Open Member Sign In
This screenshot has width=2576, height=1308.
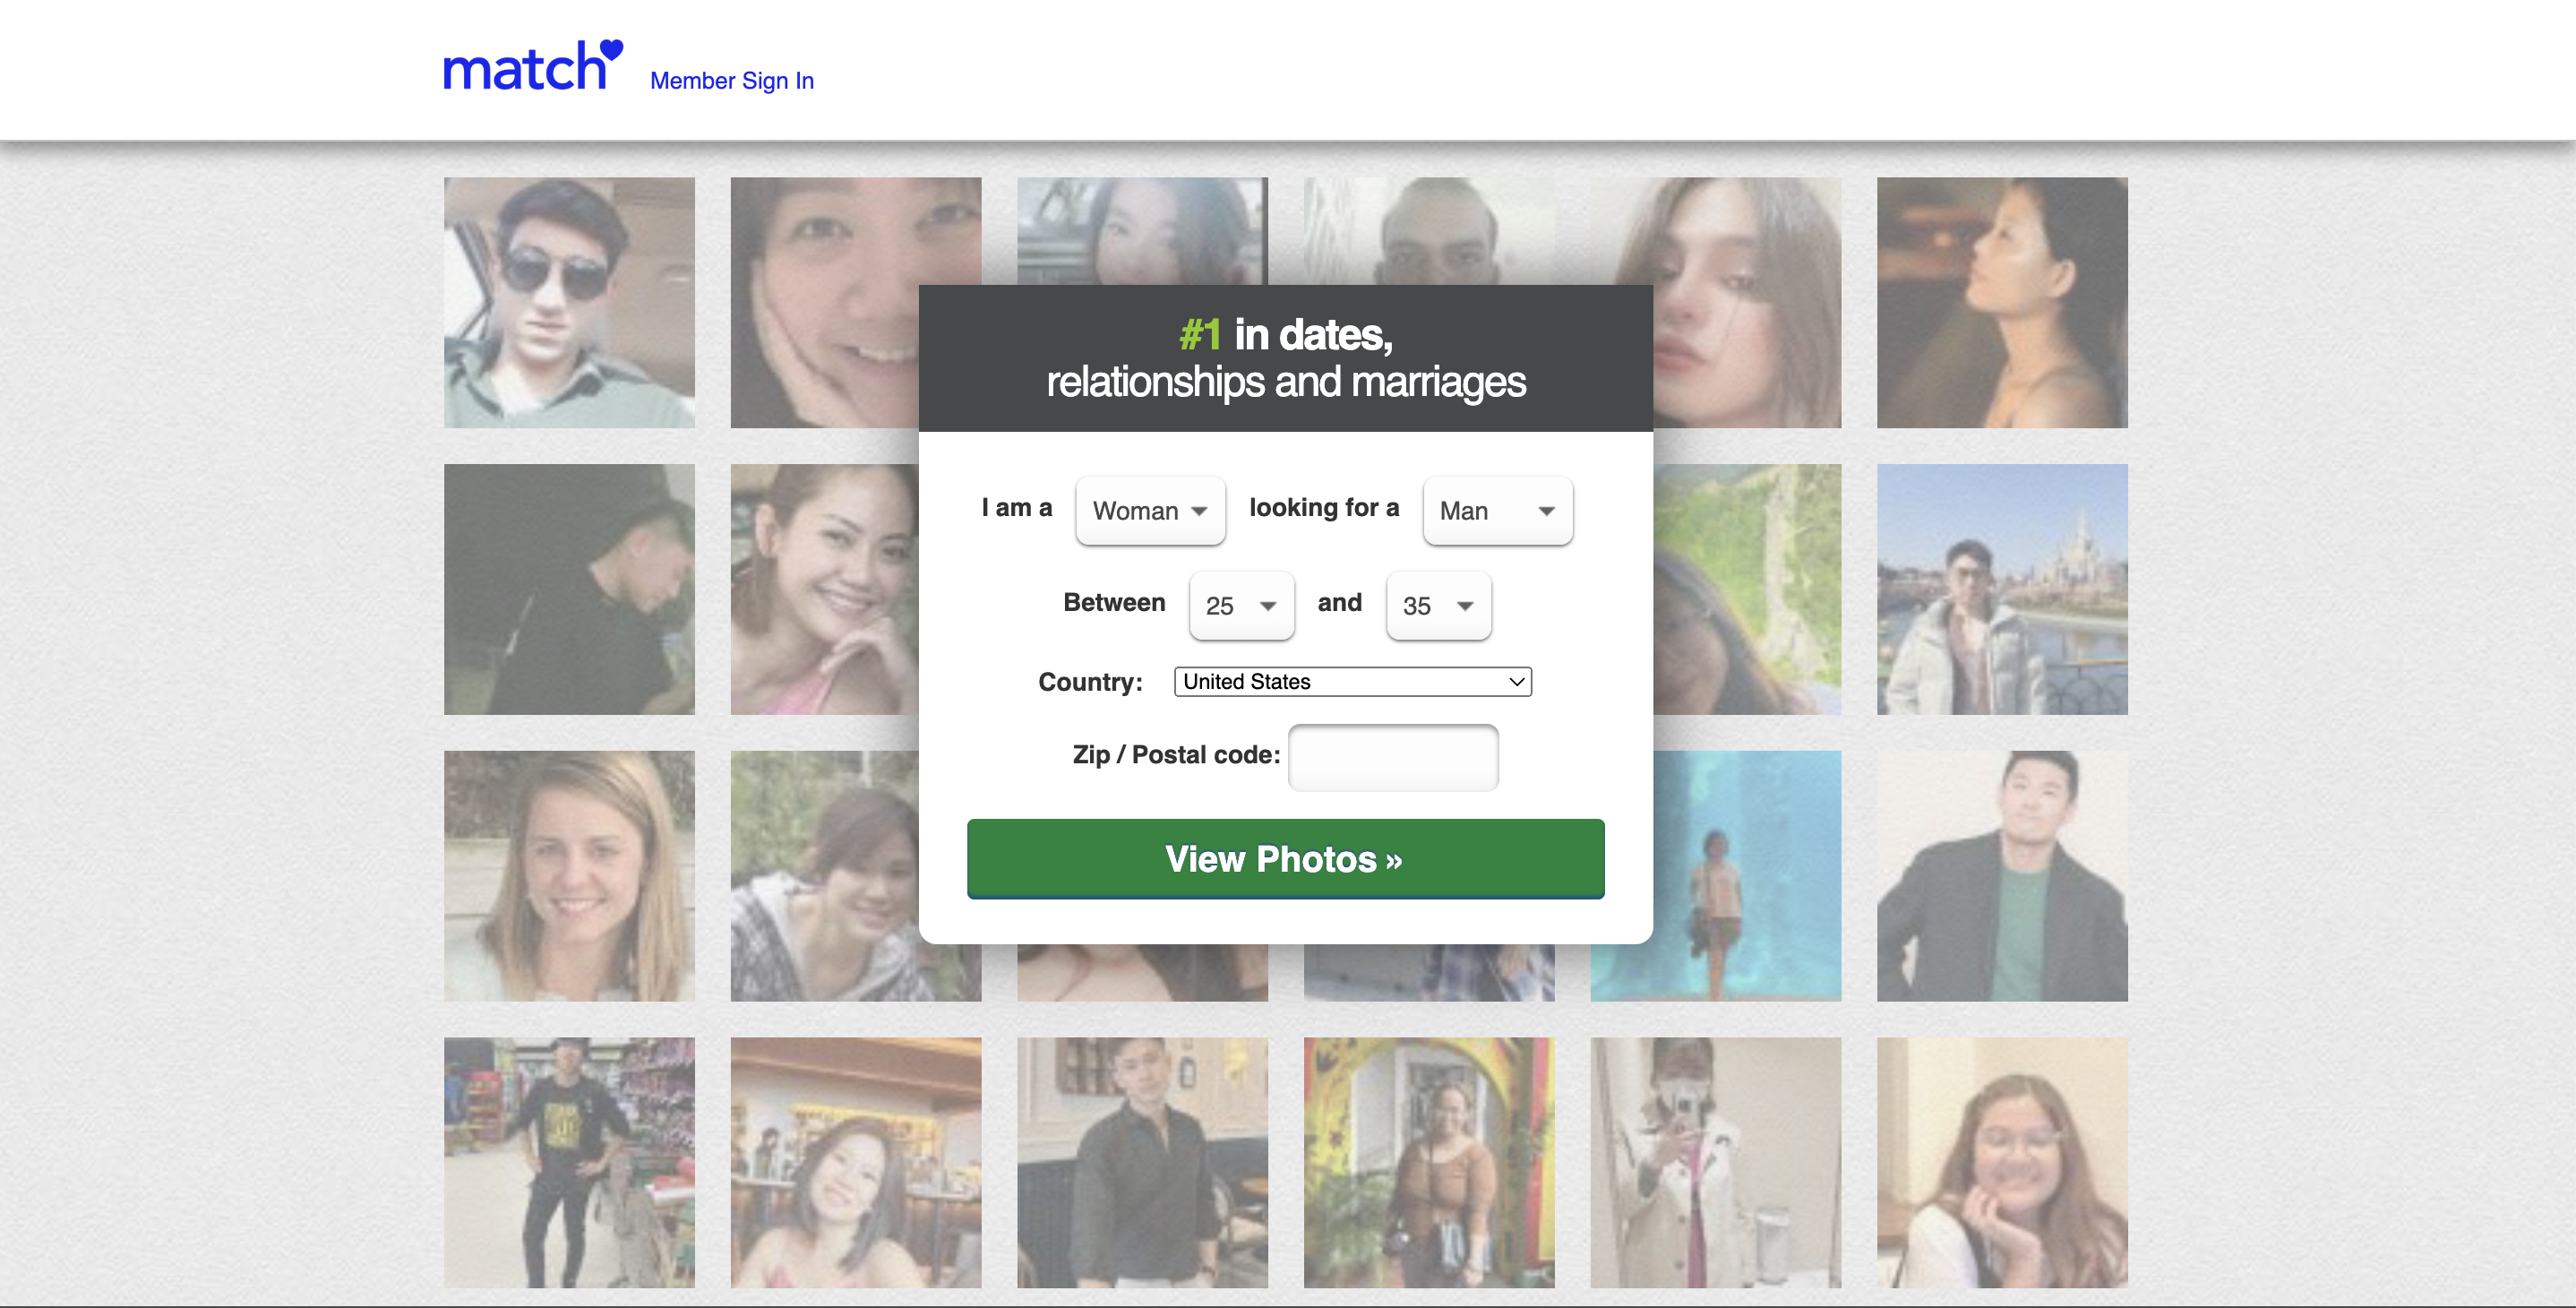pos(732,80)
